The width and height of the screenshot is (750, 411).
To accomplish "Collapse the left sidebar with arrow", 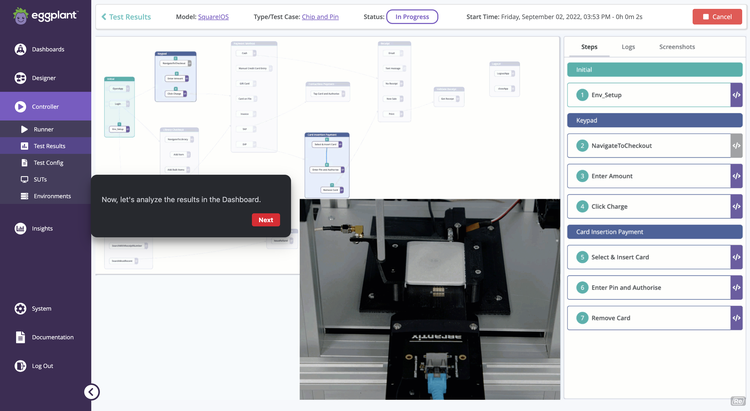I will click(91, 392).
